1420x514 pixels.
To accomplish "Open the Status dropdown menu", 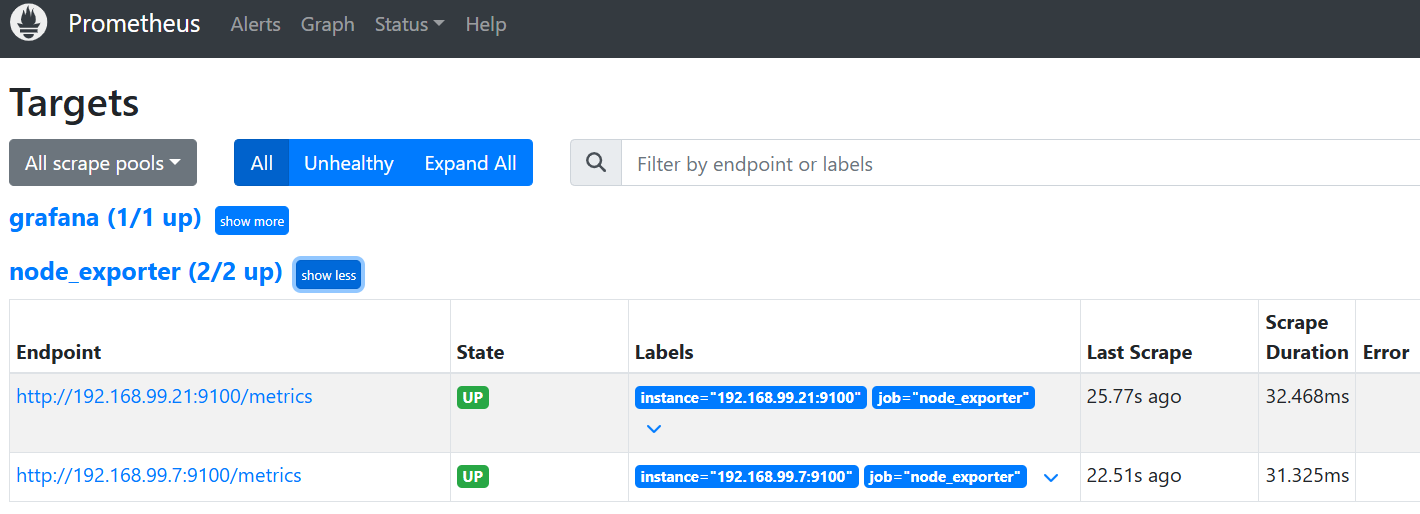I will (x=410, y=24).
